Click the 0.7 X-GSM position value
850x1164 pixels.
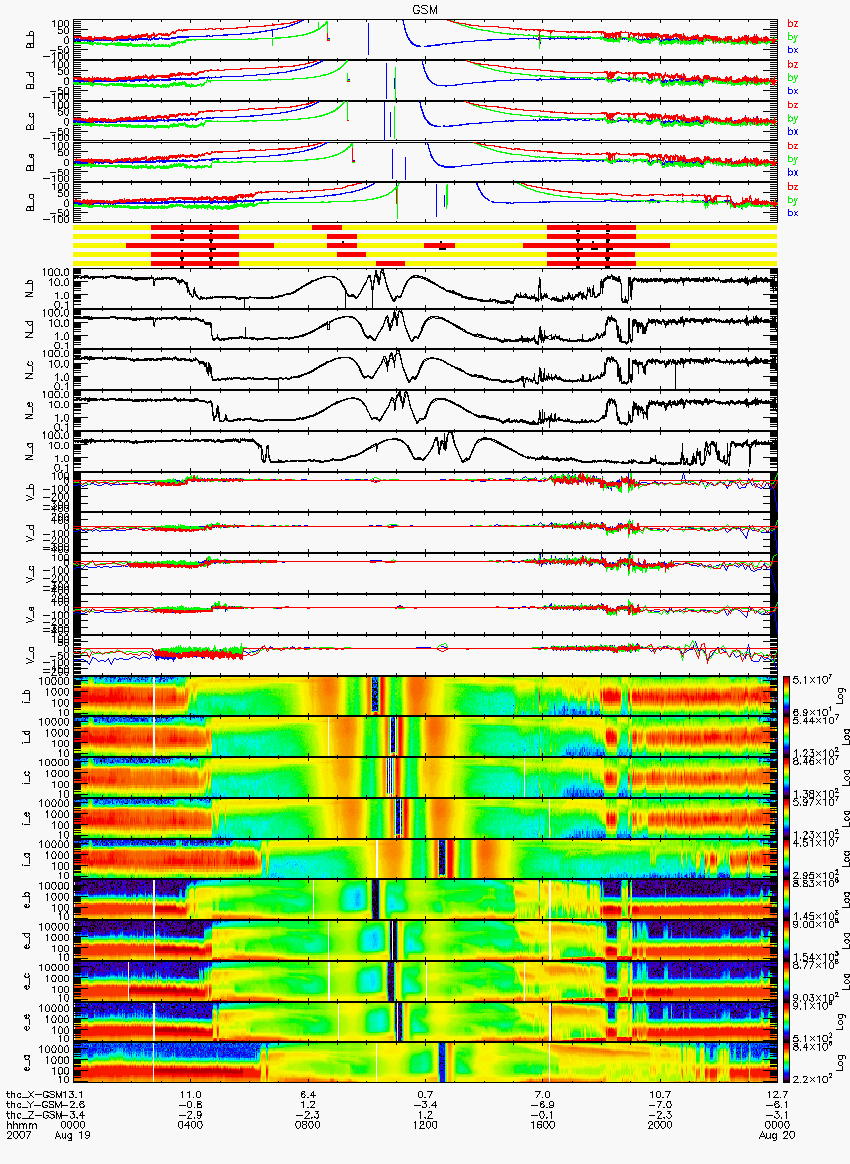[425, 1094]
